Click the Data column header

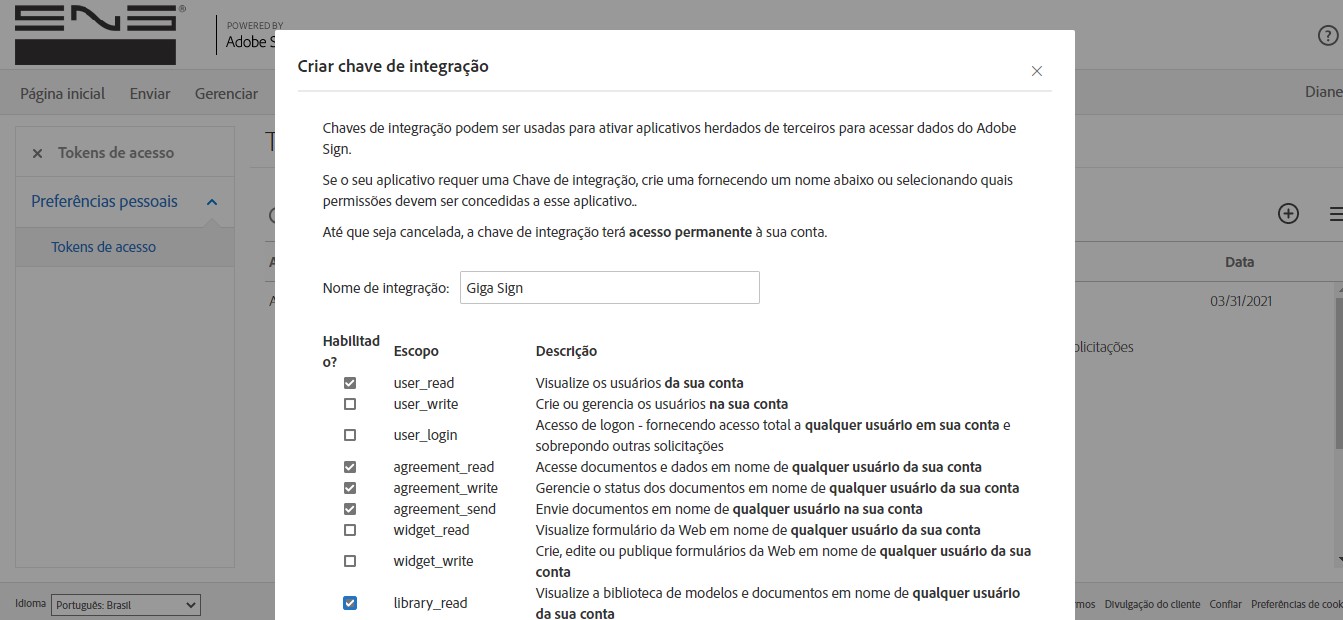[x=1240, y=262]
